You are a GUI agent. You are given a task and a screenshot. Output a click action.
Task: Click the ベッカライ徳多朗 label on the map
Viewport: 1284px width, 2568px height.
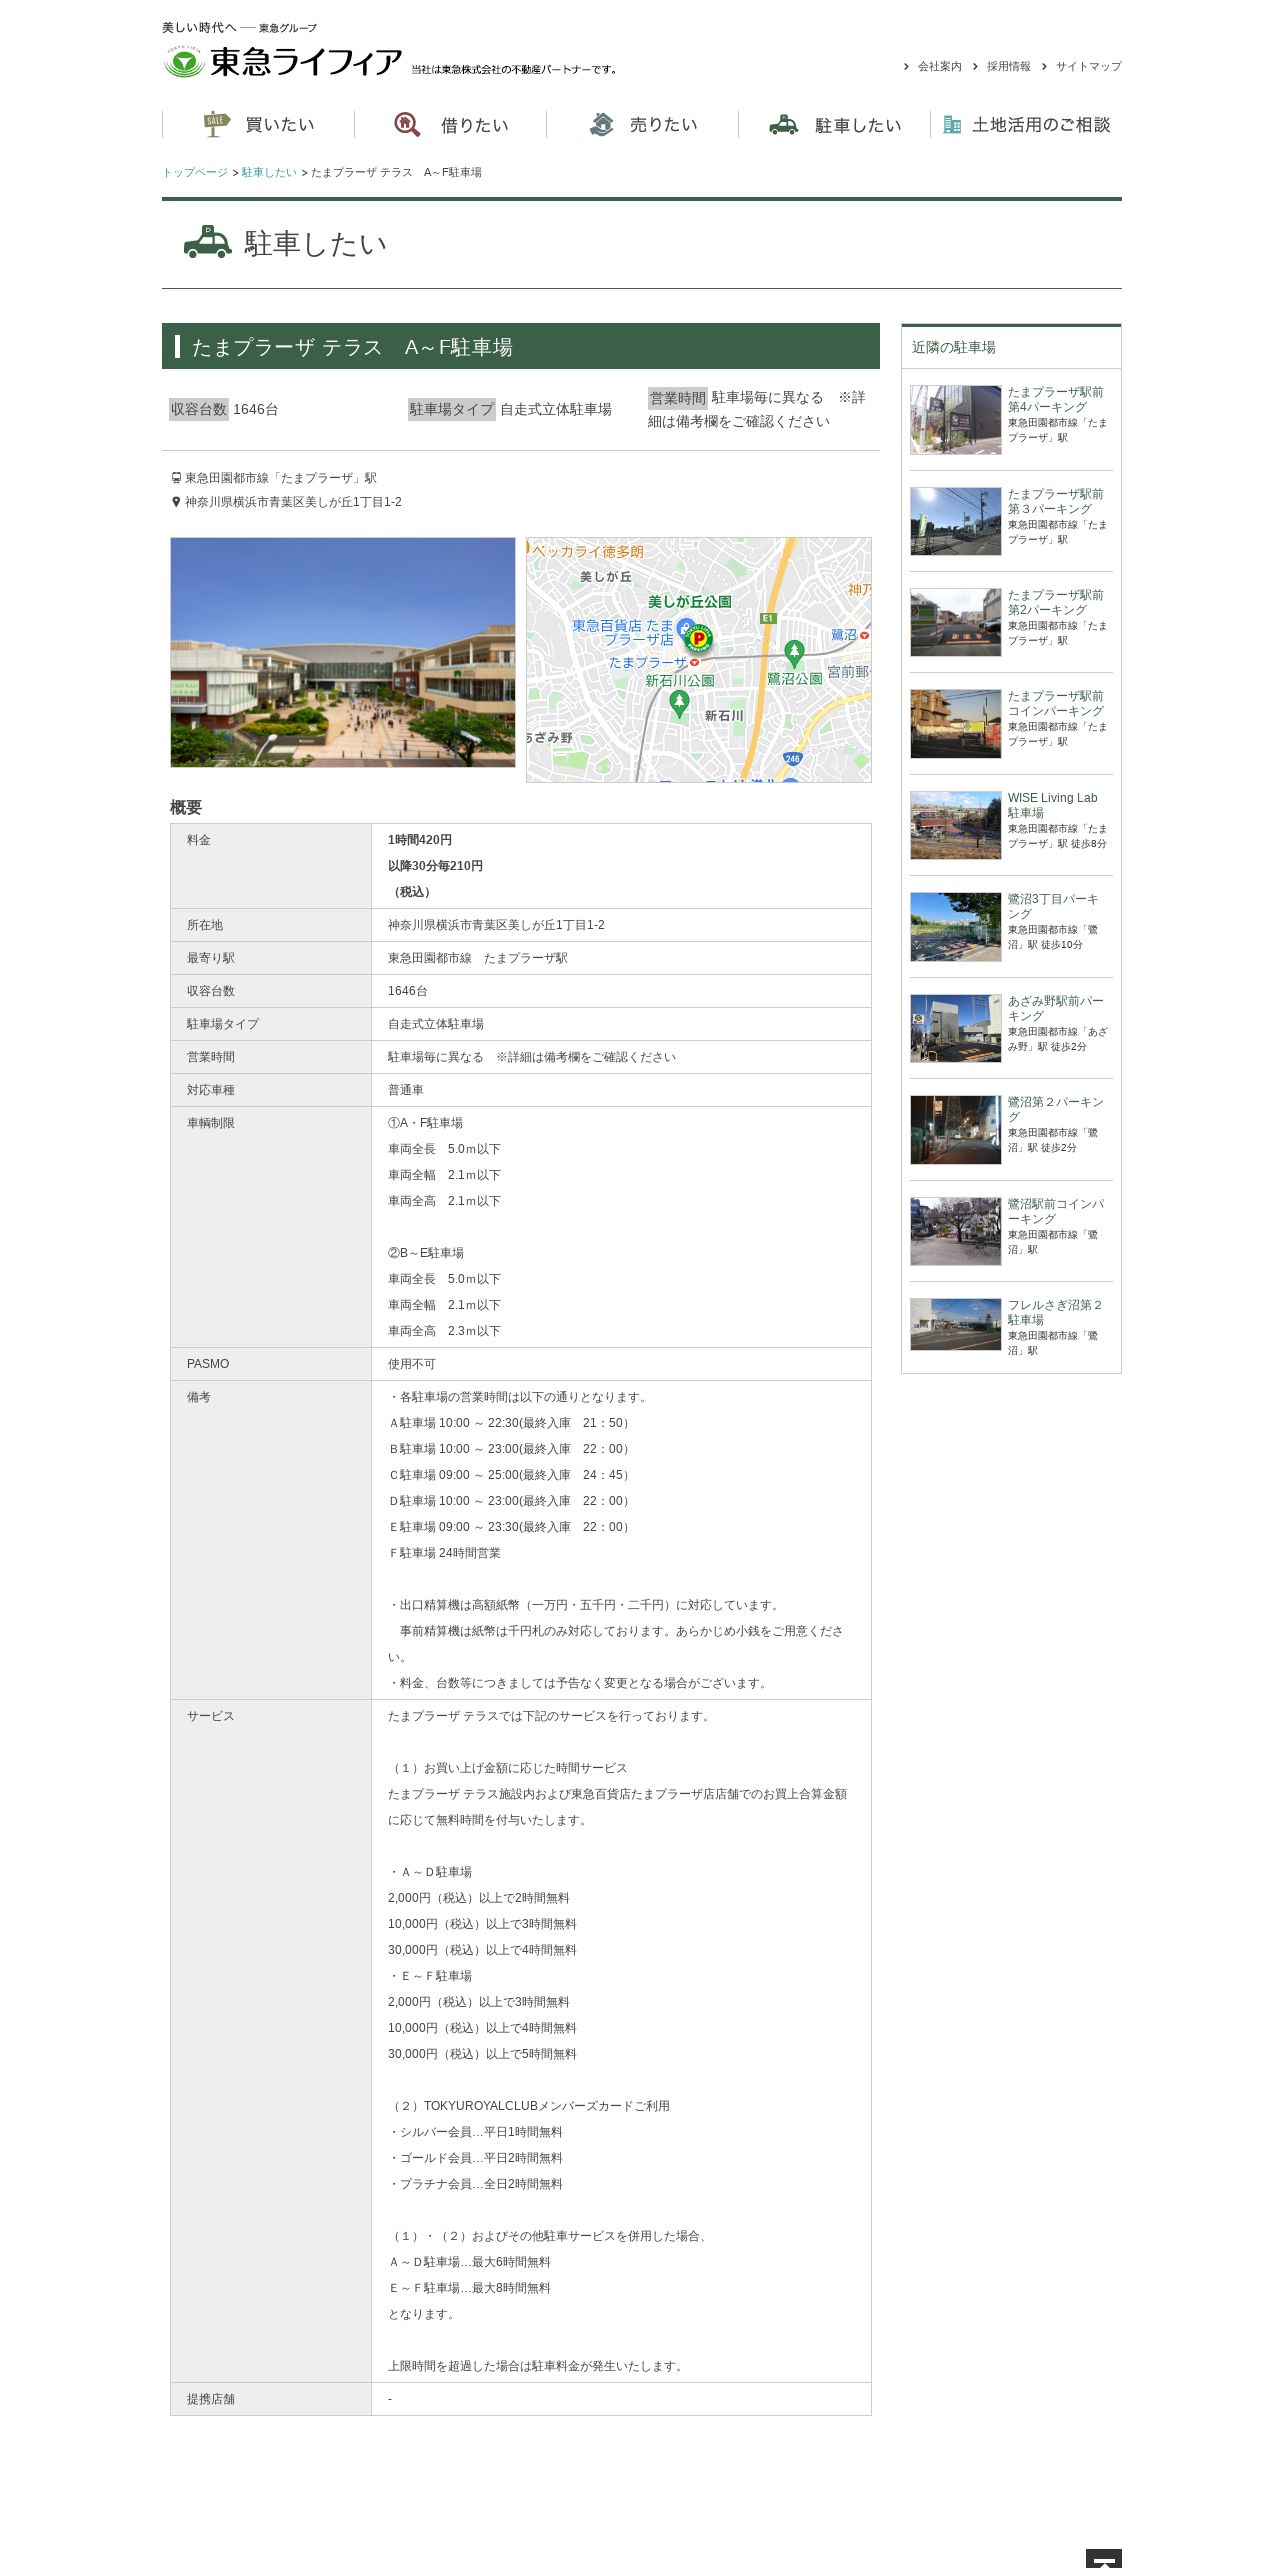[x=588, y=552]
